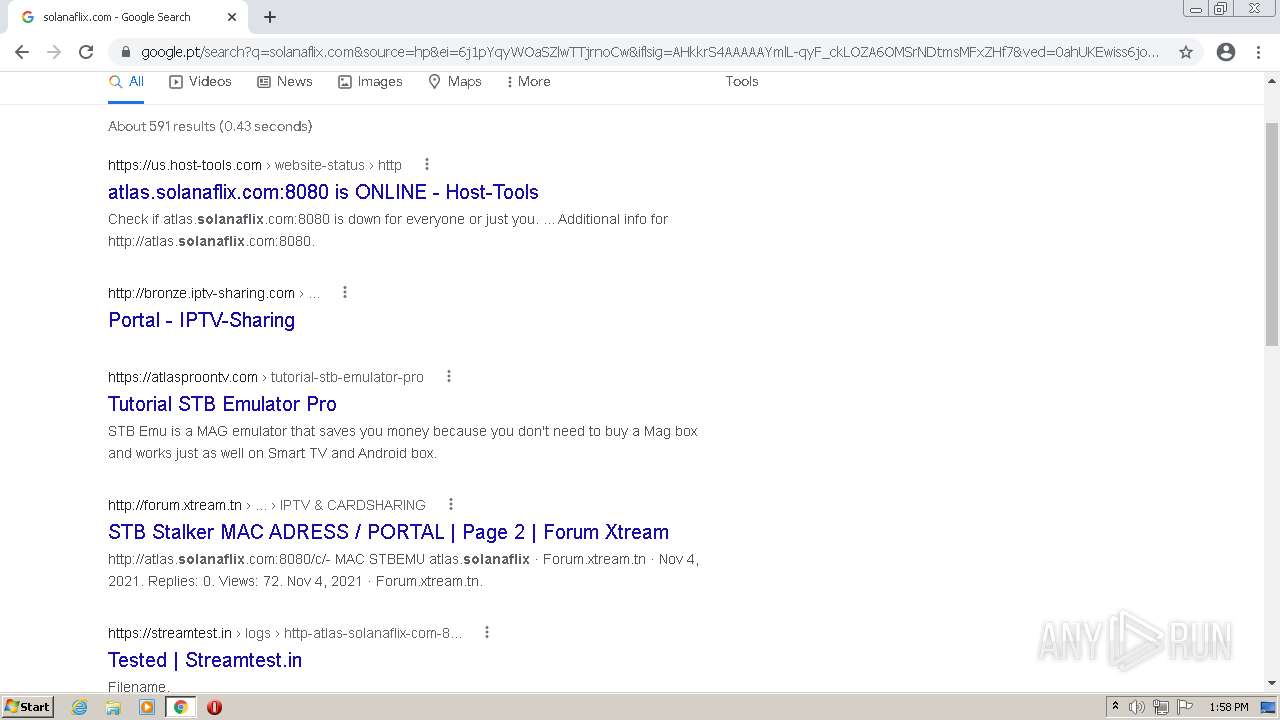Open options for atlasproontv.com result
This screenshot has width=1280, height=720.
[449, 377]
